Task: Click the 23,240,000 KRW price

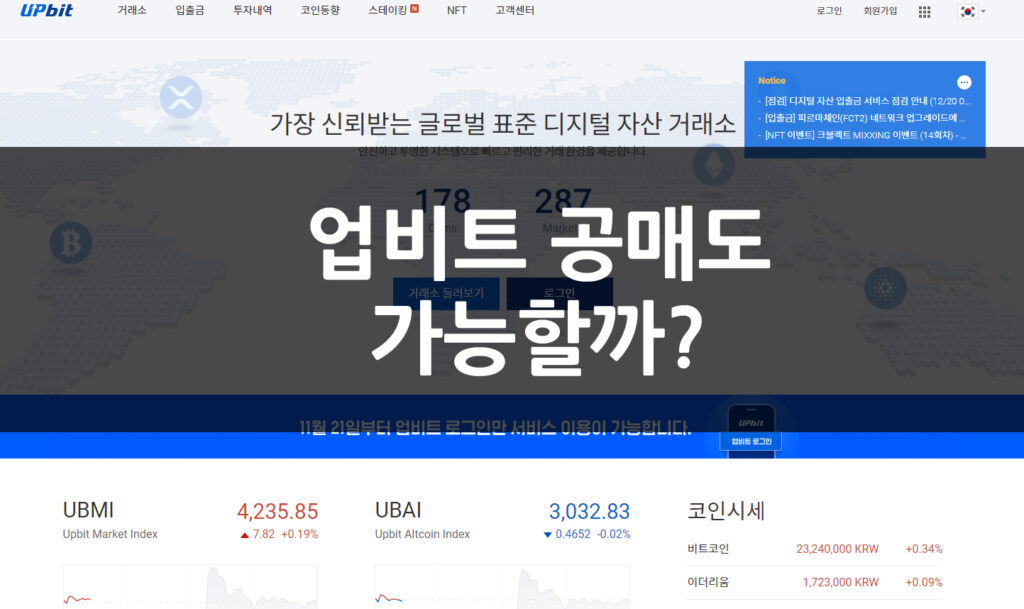Action: 837,549
